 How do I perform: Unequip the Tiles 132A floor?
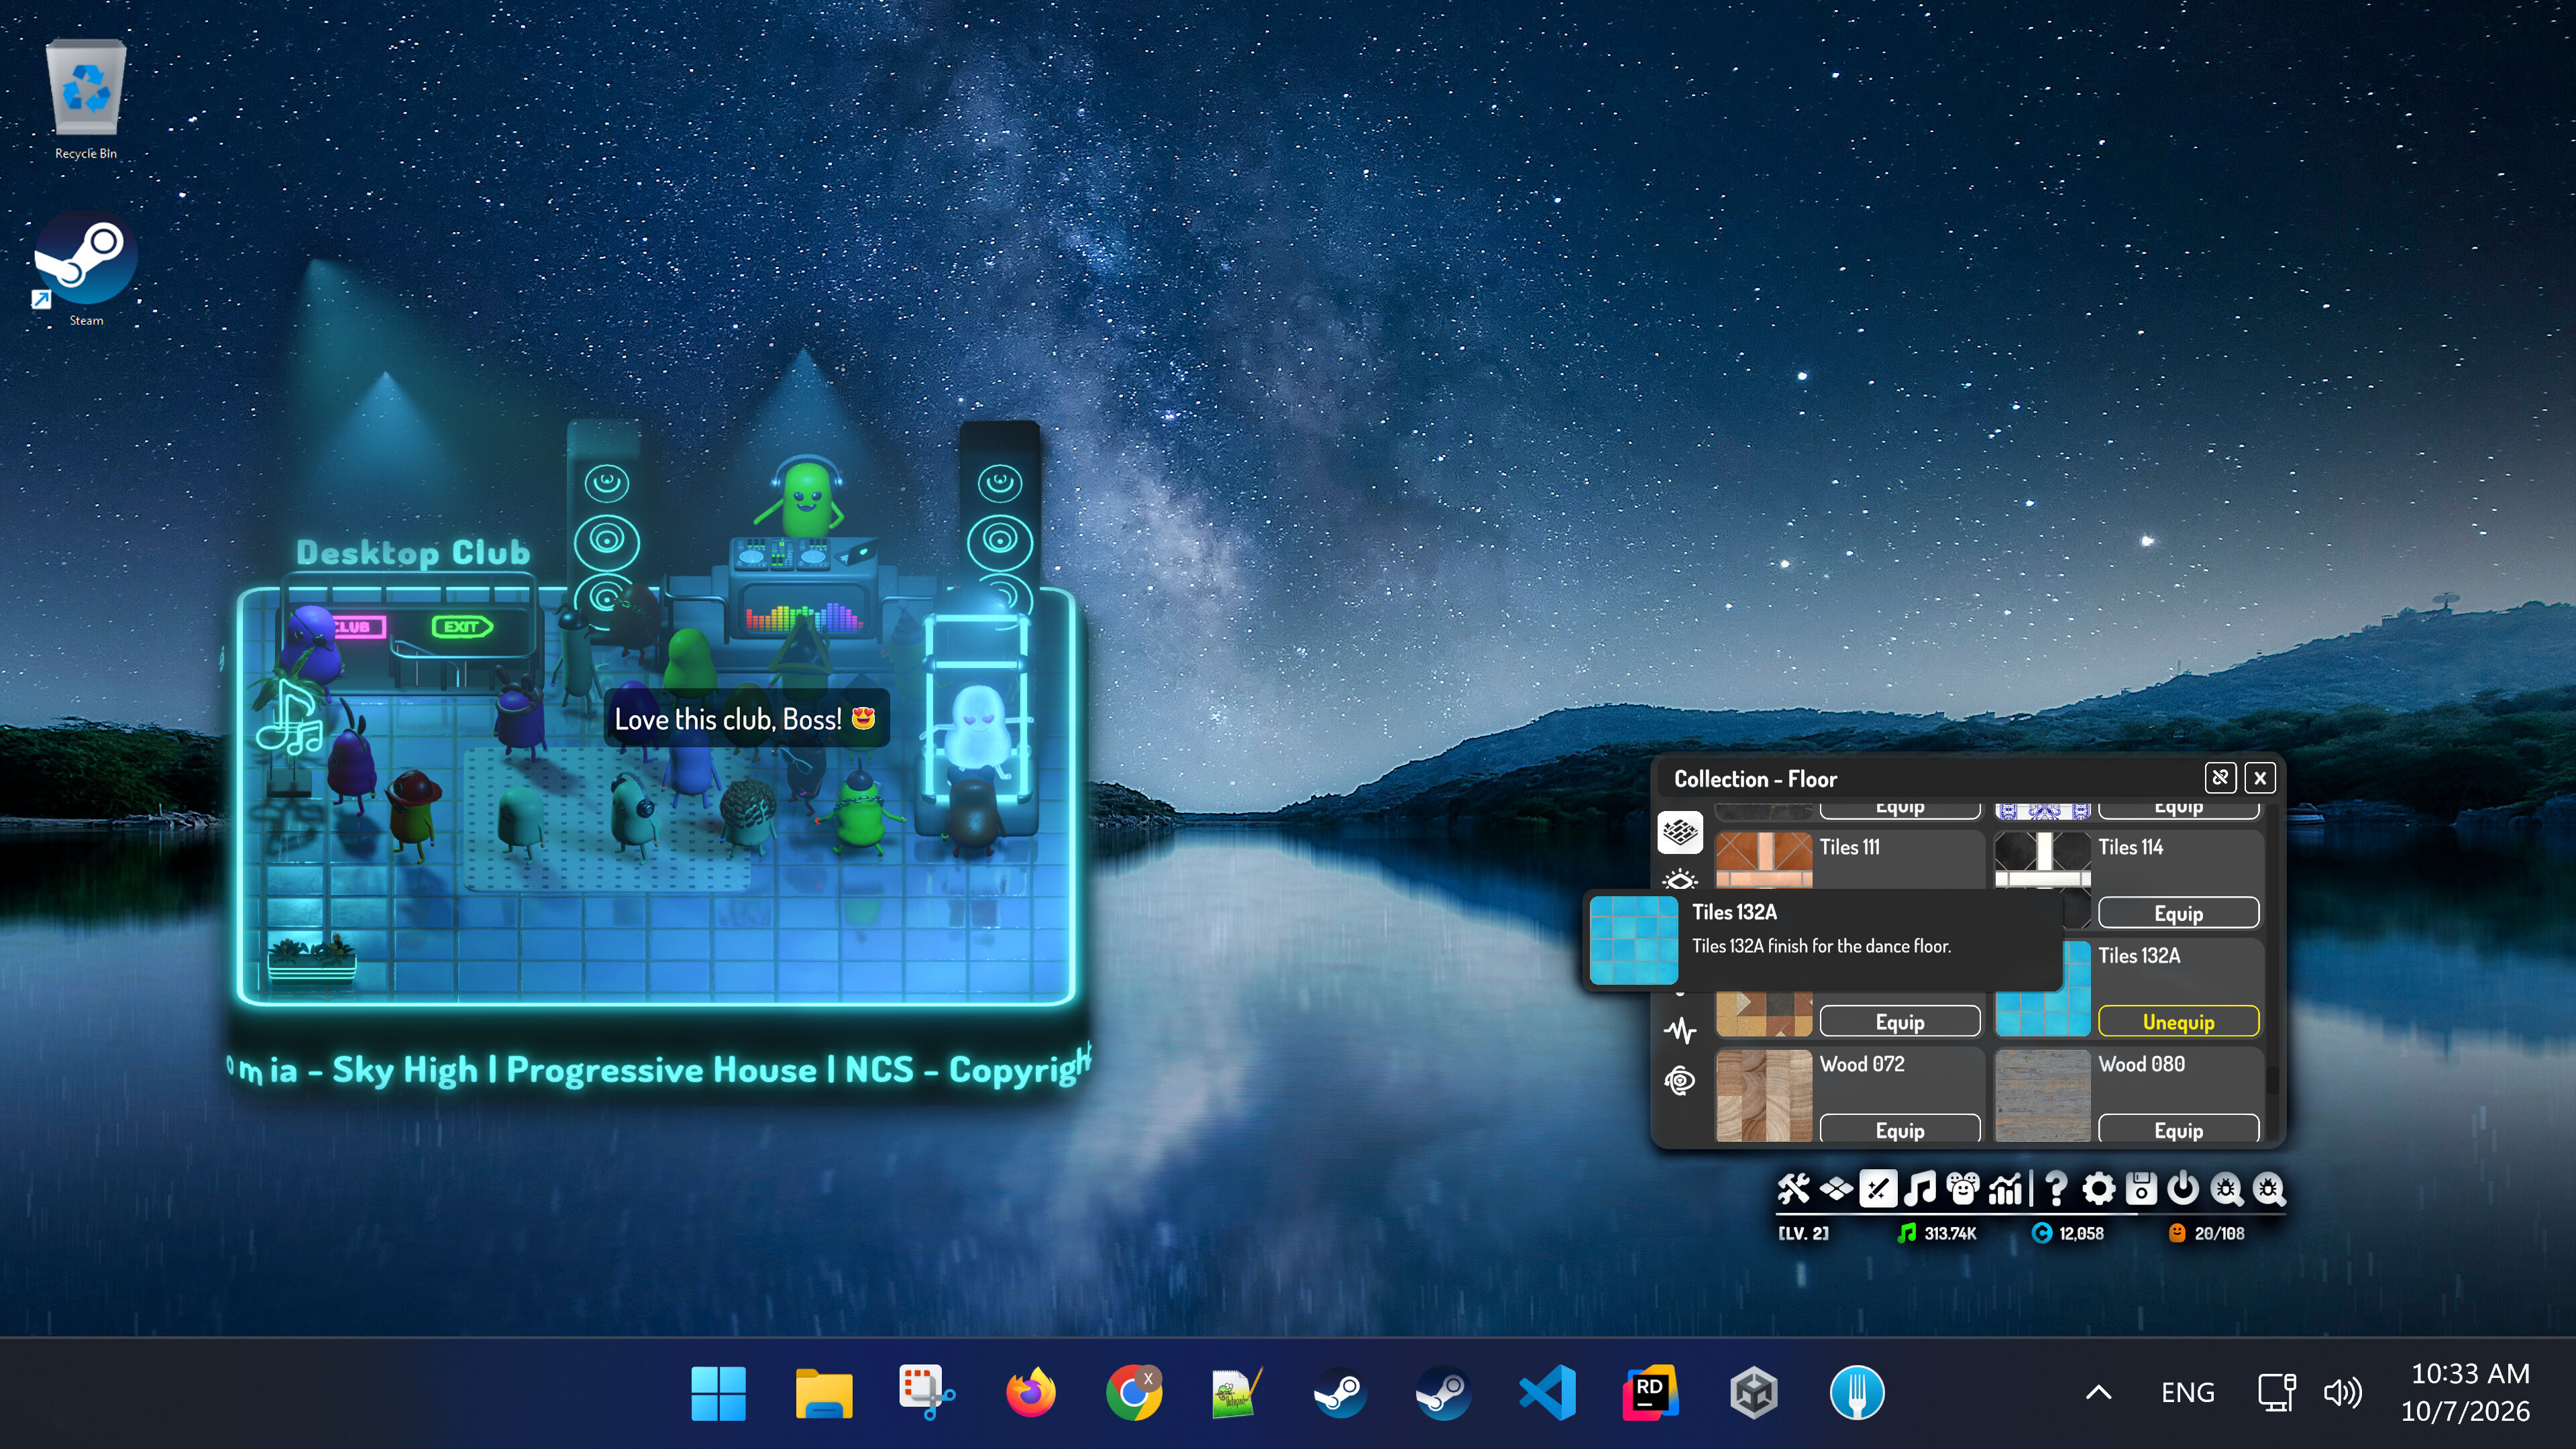point(2178,1021)
